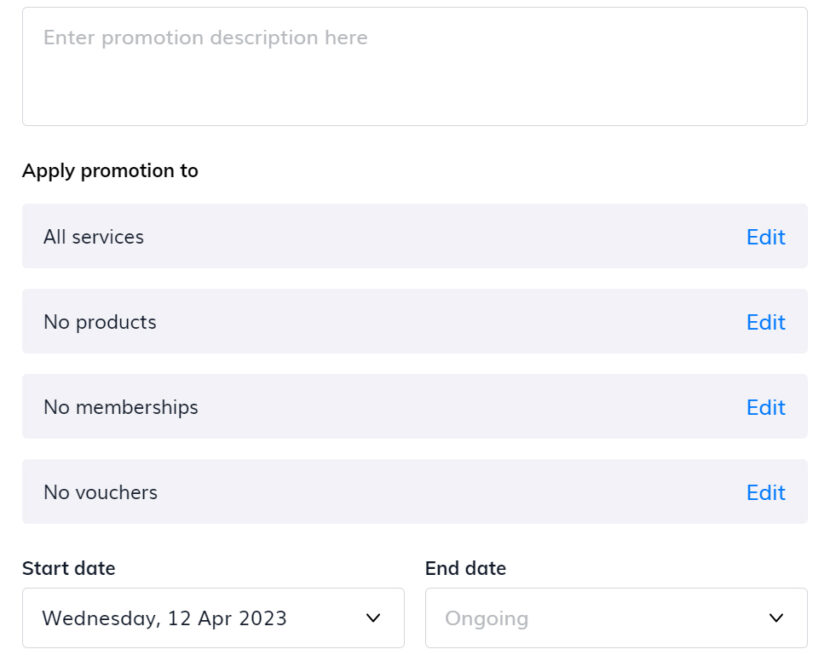The height and width of the screenshot is (655, 830).
Task: Edit the memberships for this promotion
Action: click(765, 407)
